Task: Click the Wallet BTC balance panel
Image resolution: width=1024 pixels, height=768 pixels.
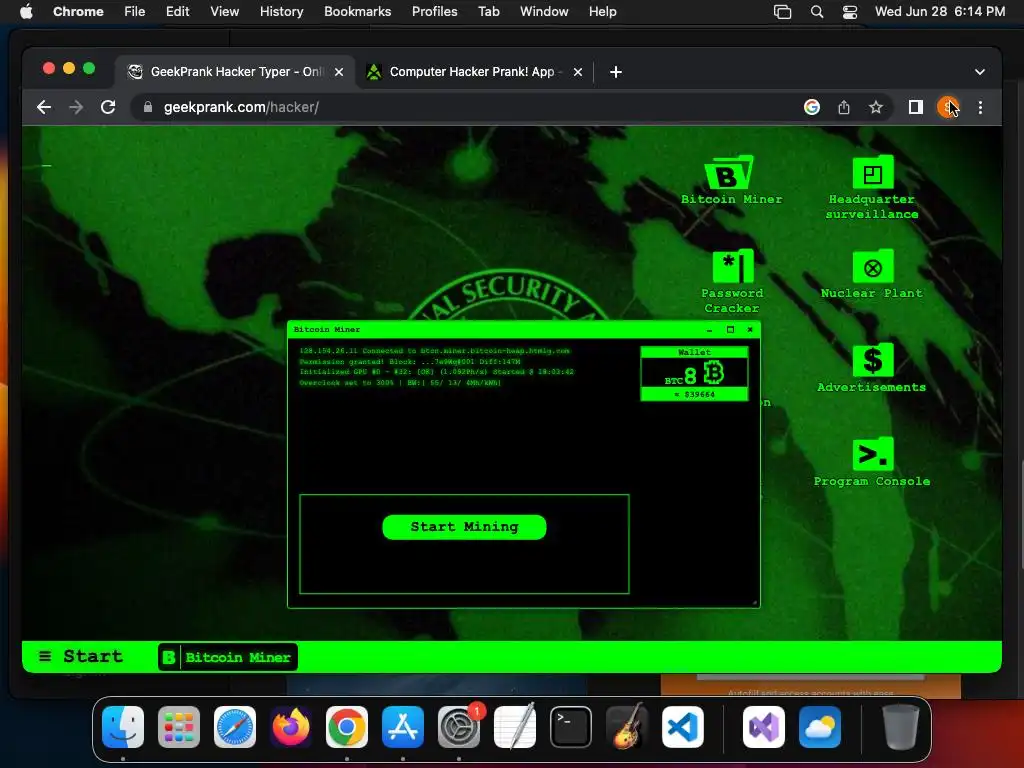Action: 694,374
